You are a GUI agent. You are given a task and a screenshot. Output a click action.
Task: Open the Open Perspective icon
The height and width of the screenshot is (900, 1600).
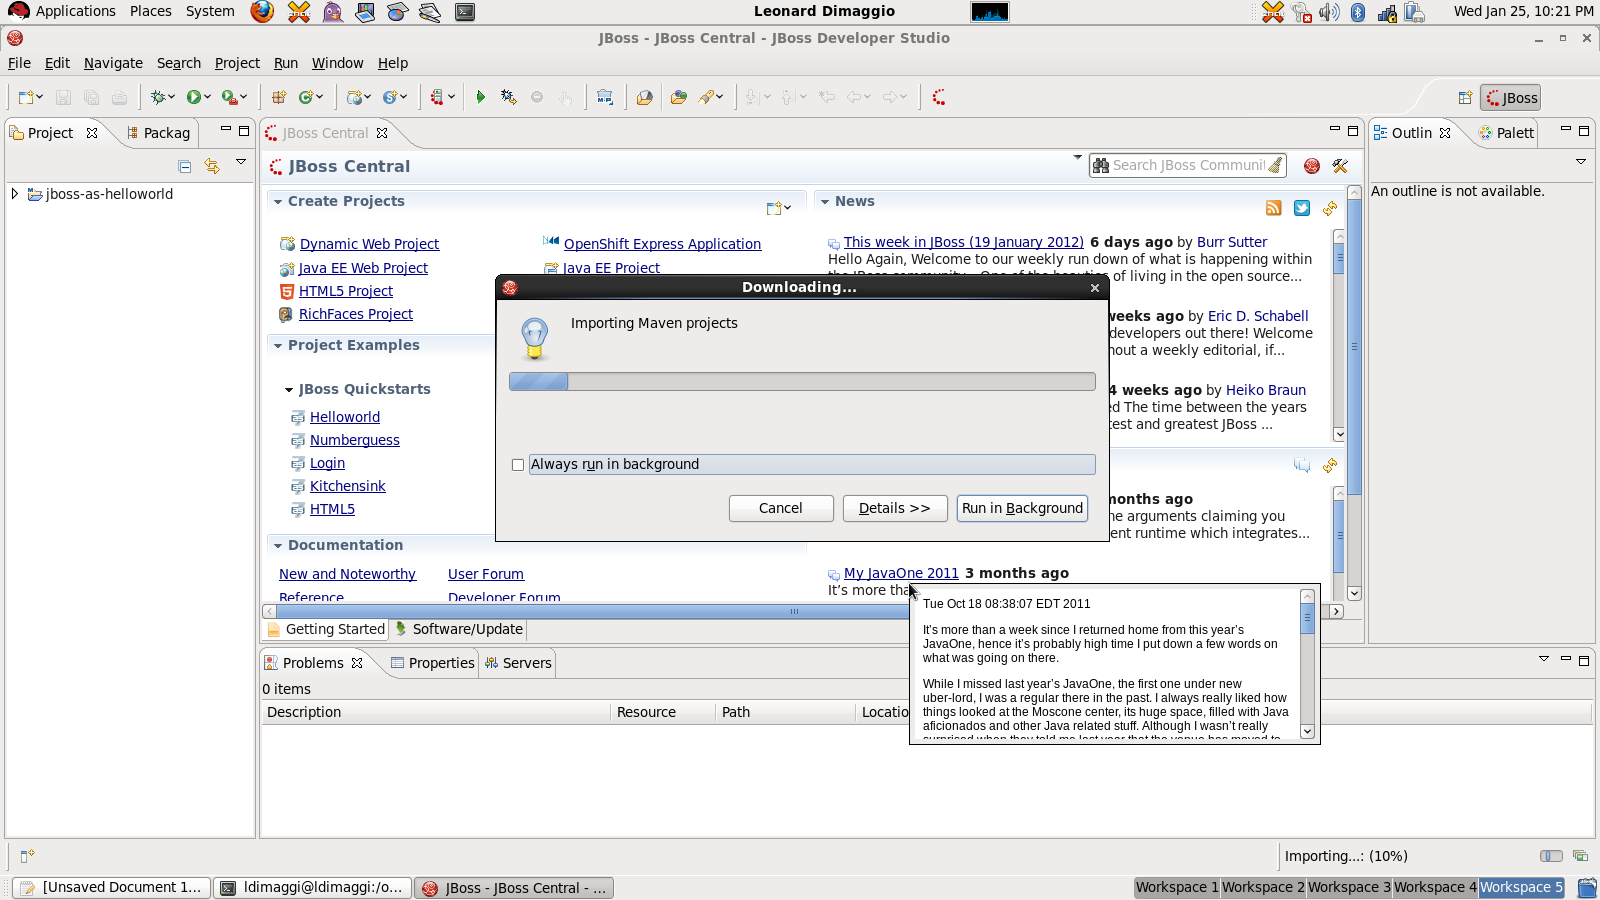click(1465, 98)
